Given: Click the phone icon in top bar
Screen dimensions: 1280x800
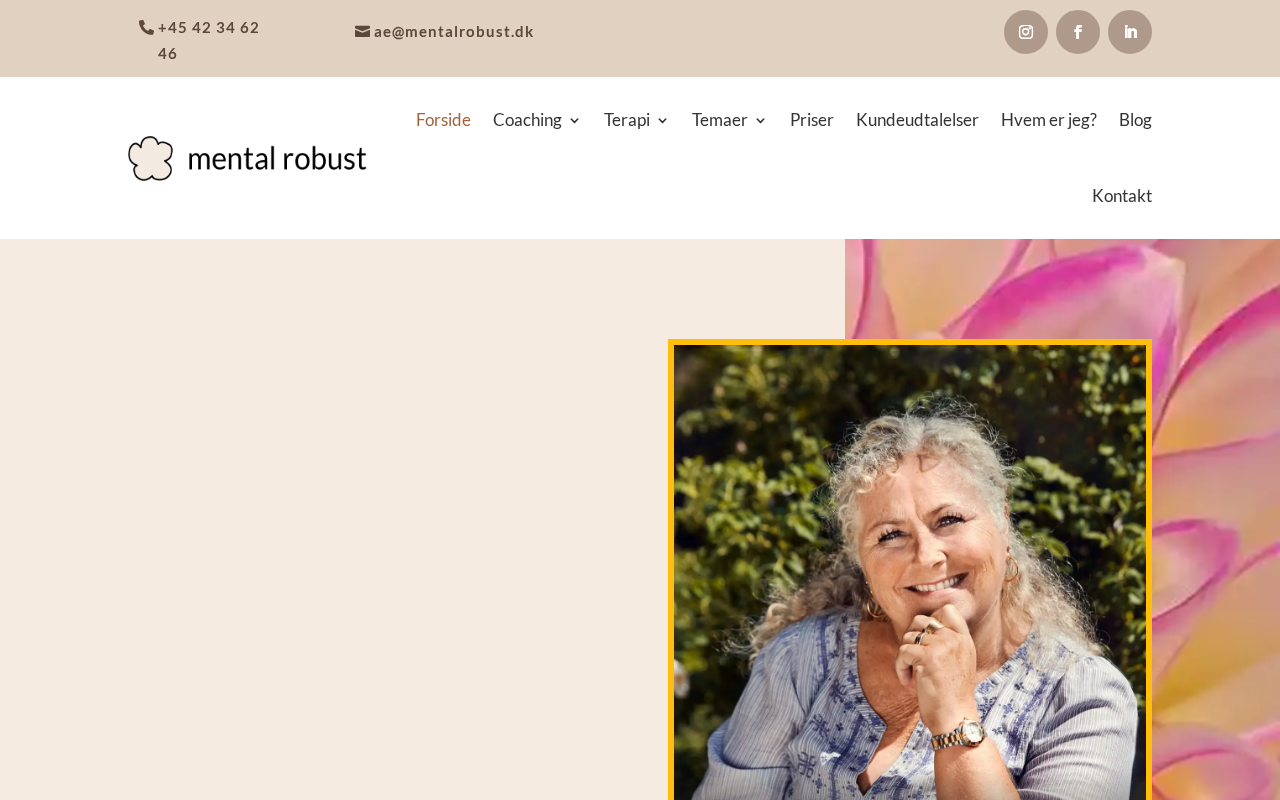Looking at the screenshot, I should [146, 28].
